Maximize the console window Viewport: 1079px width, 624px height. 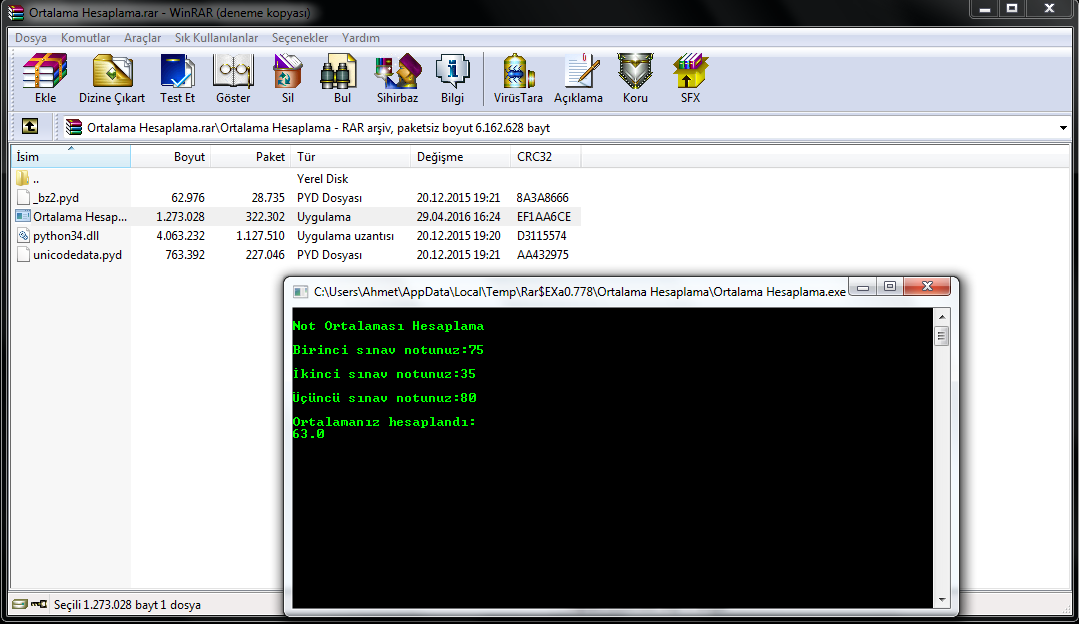pyautogui.click(x=890, y=287)
